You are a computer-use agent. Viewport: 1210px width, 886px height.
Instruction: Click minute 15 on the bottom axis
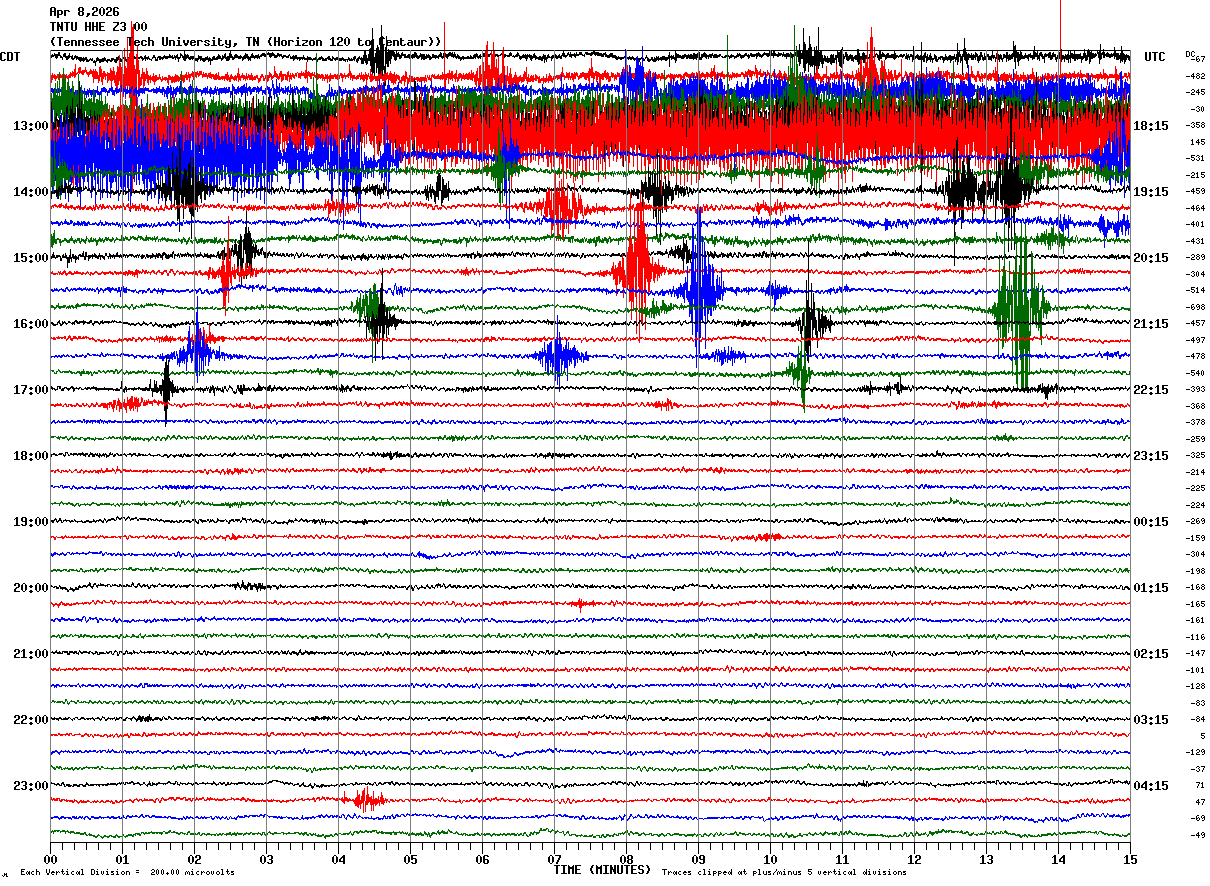tap(1129, 859)
